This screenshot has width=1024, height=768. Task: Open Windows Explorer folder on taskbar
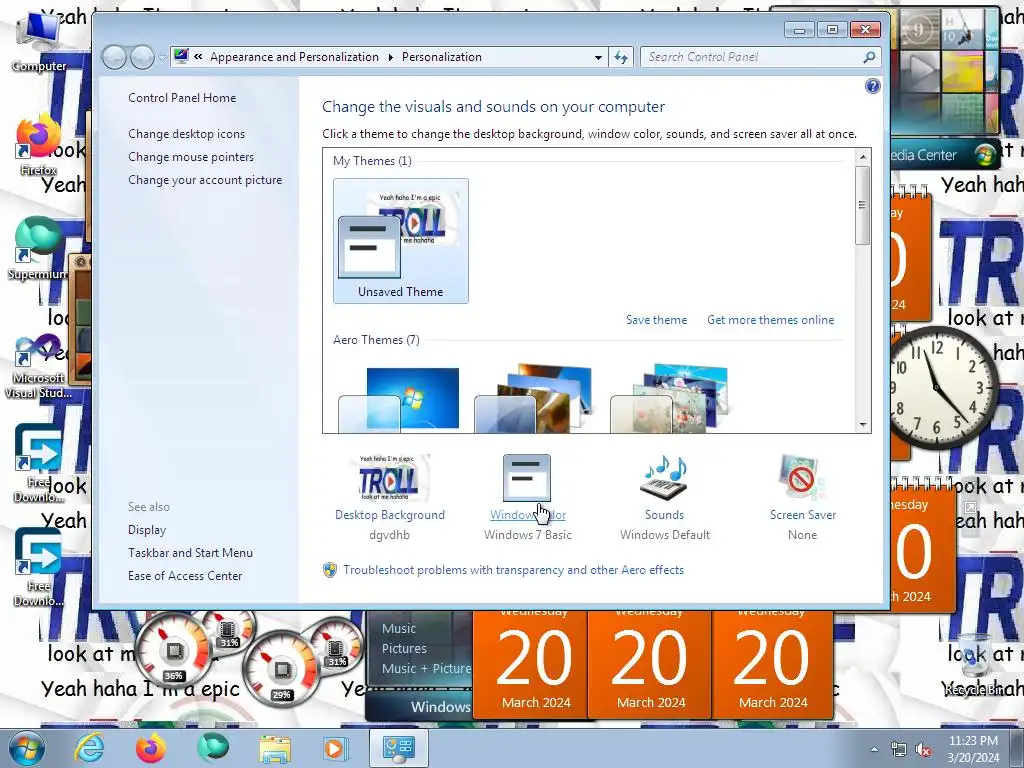pyautogui.click(x=275, y=748)
